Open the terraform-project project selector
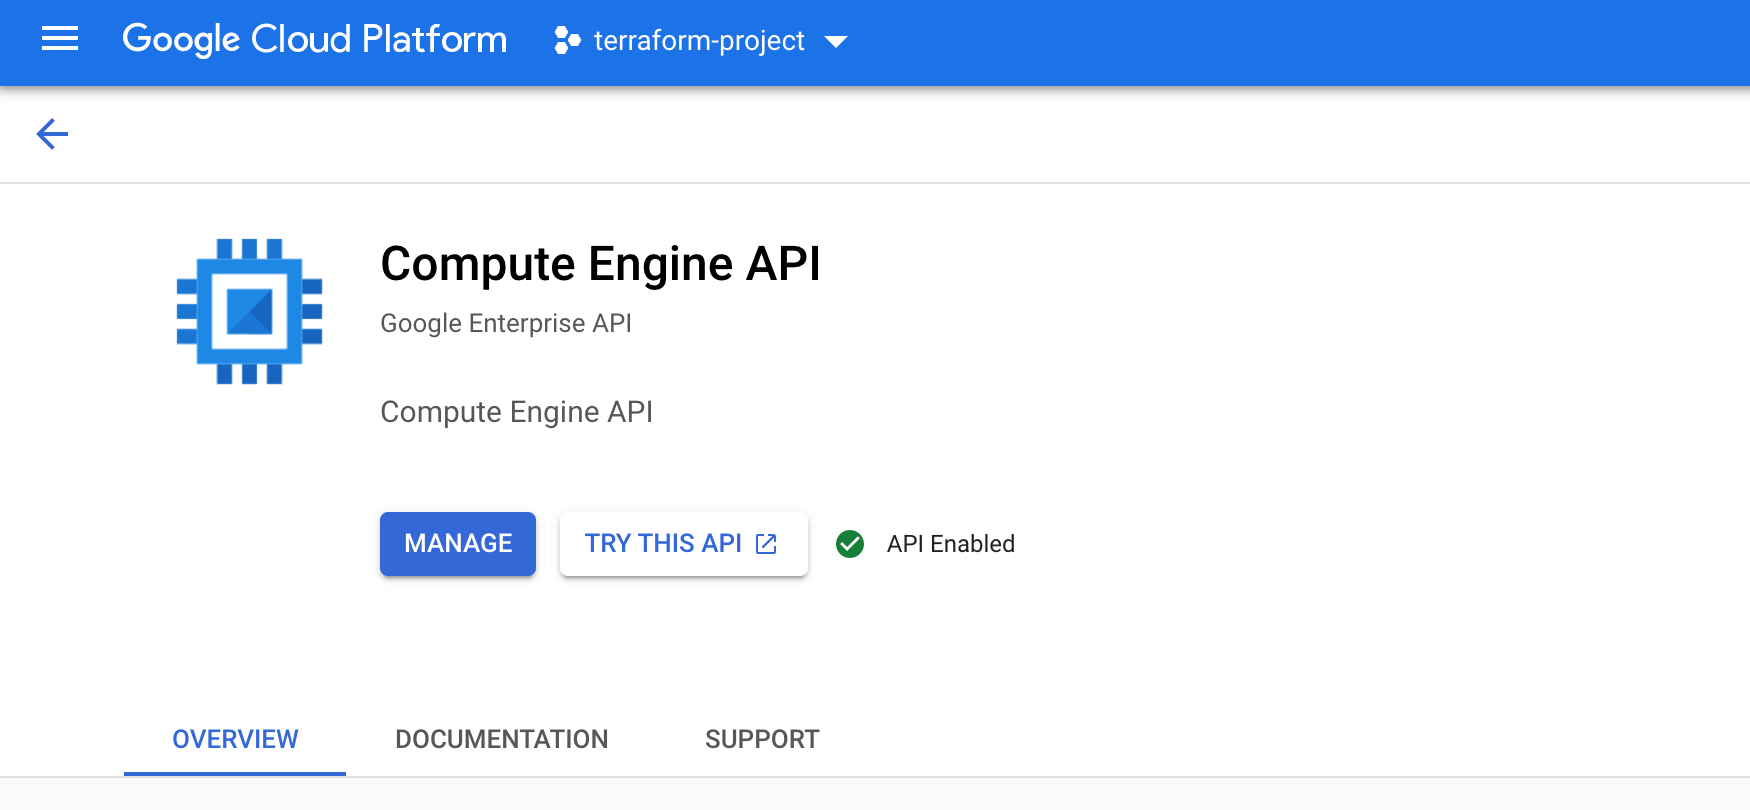The image size is (1750, 810). pos(701,40)
